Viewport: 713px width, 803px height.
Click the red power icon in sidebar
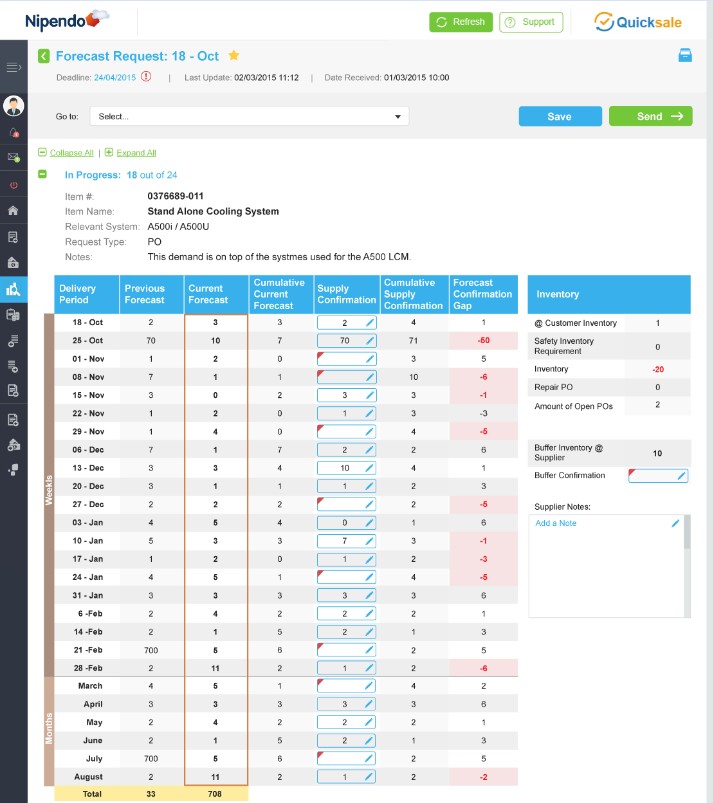point(14,185)
